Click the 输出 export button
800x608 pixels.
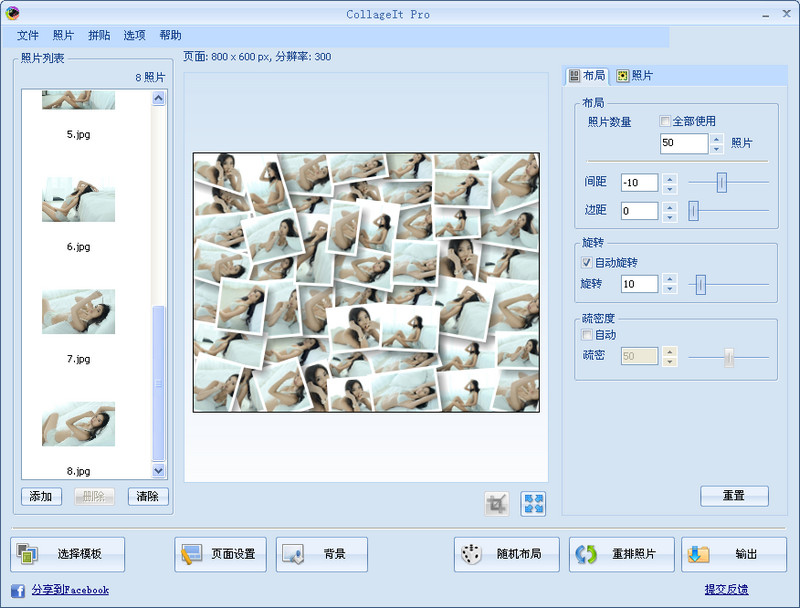(x=734, y=554)
